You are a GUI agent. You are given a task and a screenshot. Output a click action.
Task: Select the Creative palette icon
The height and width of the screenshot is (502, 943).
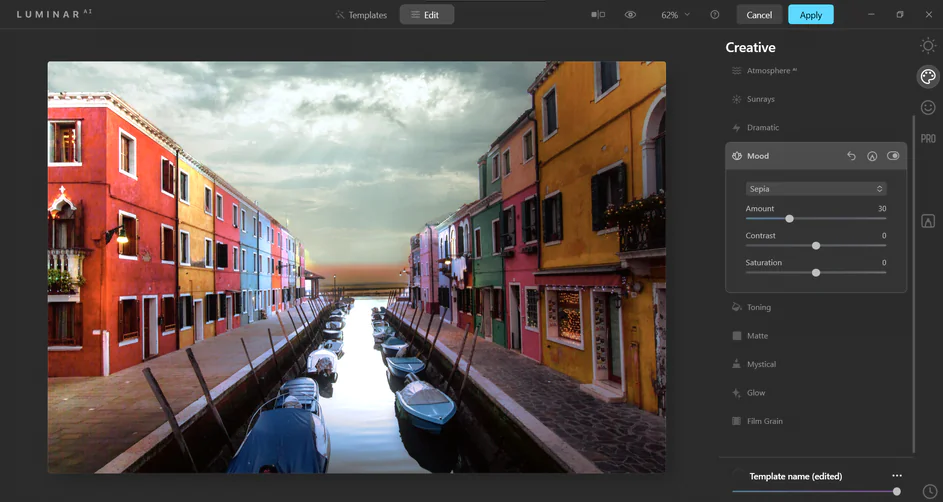click(x=928, y=77)
